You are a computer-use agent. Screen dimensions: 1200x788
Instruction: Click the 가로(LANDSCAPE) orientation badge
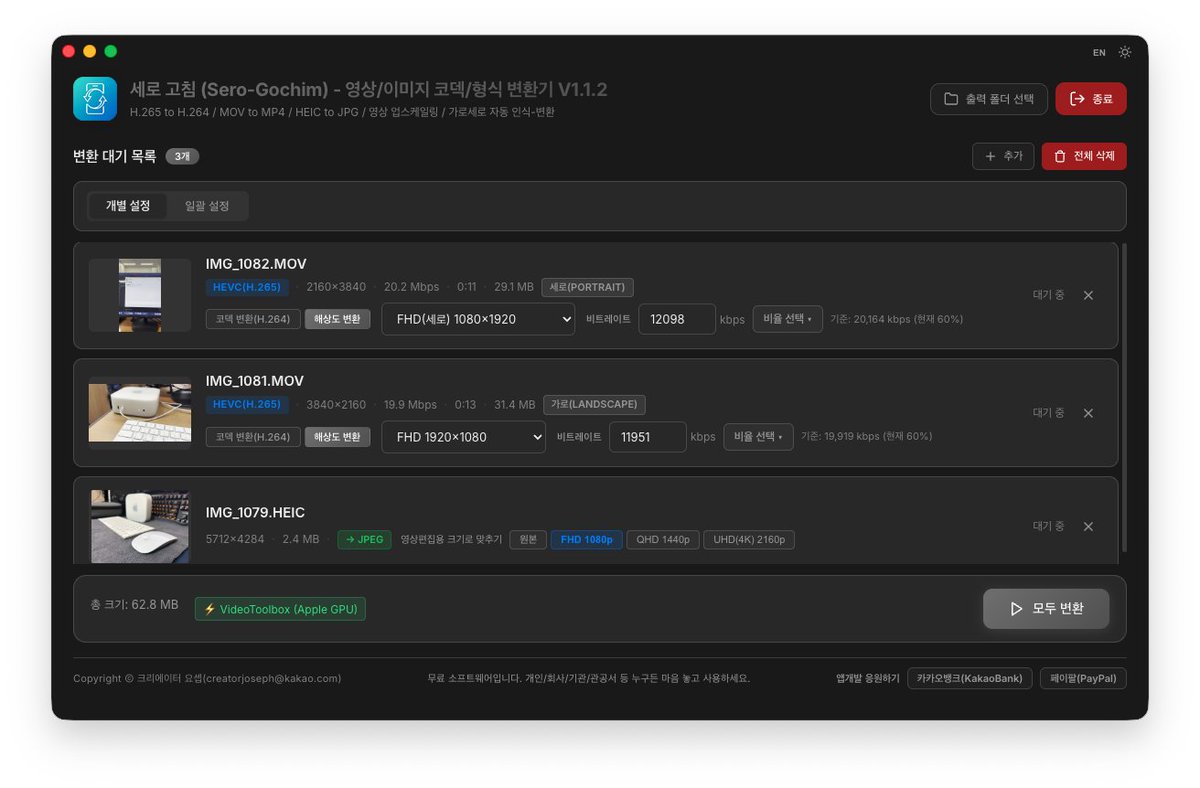coord(595,405)
